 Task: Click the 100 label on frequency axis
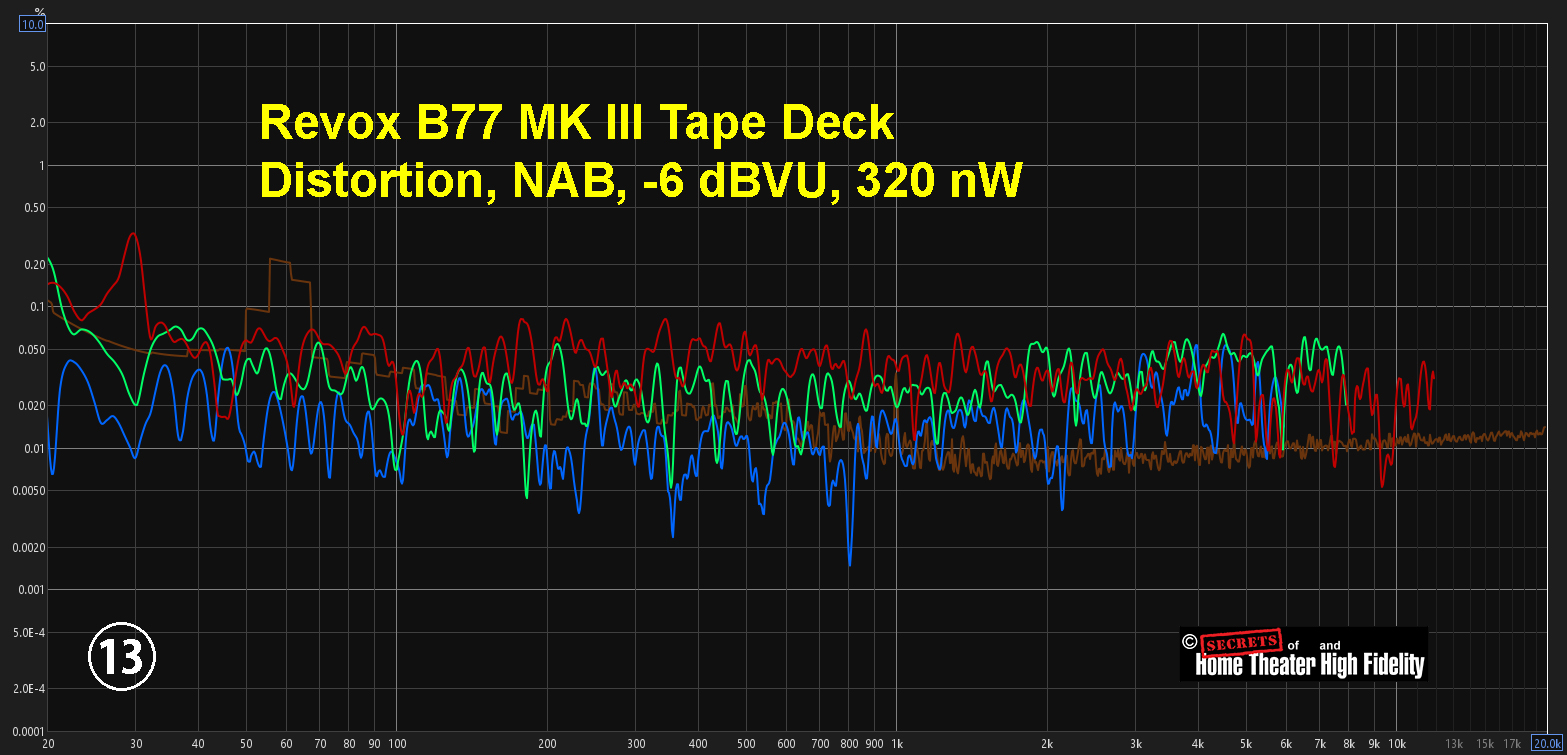tap(397, 743)
